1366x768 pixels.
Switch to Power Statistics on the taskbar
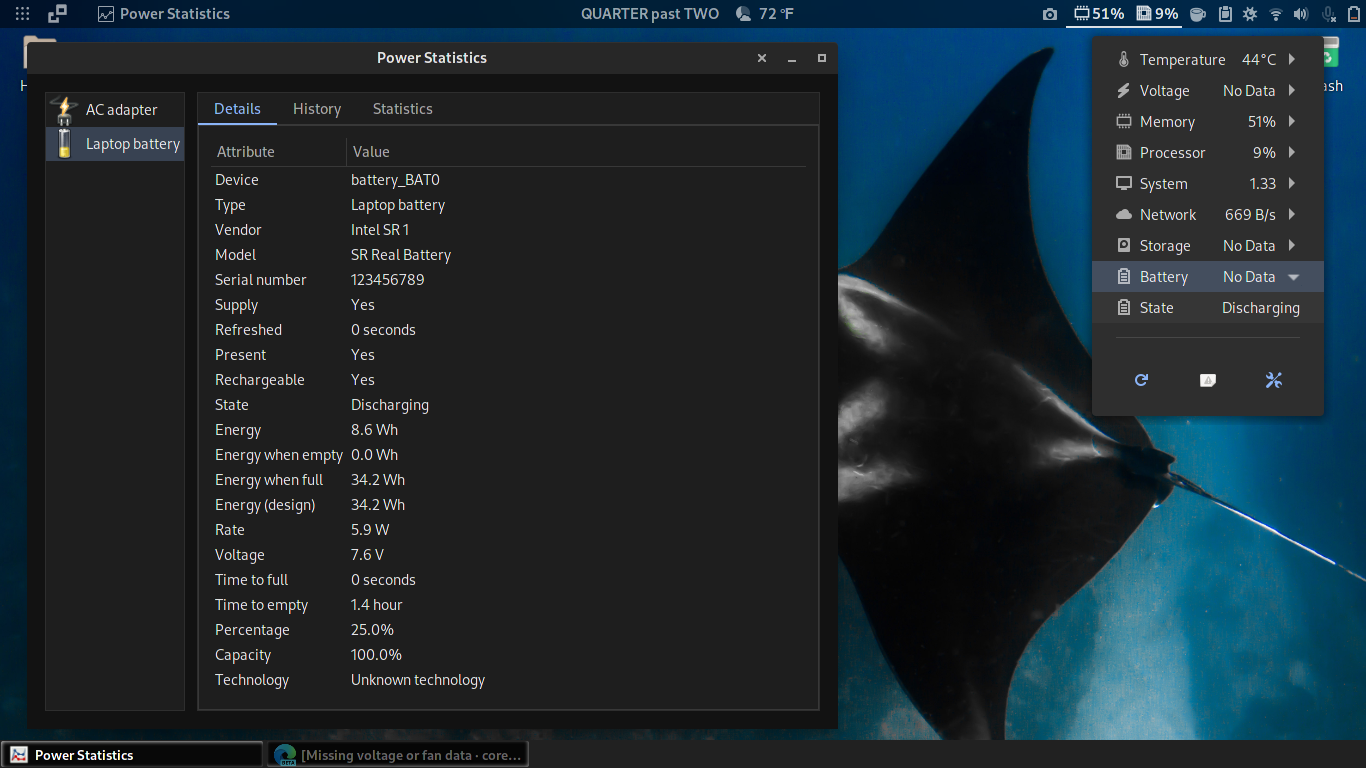click(132, 755)
